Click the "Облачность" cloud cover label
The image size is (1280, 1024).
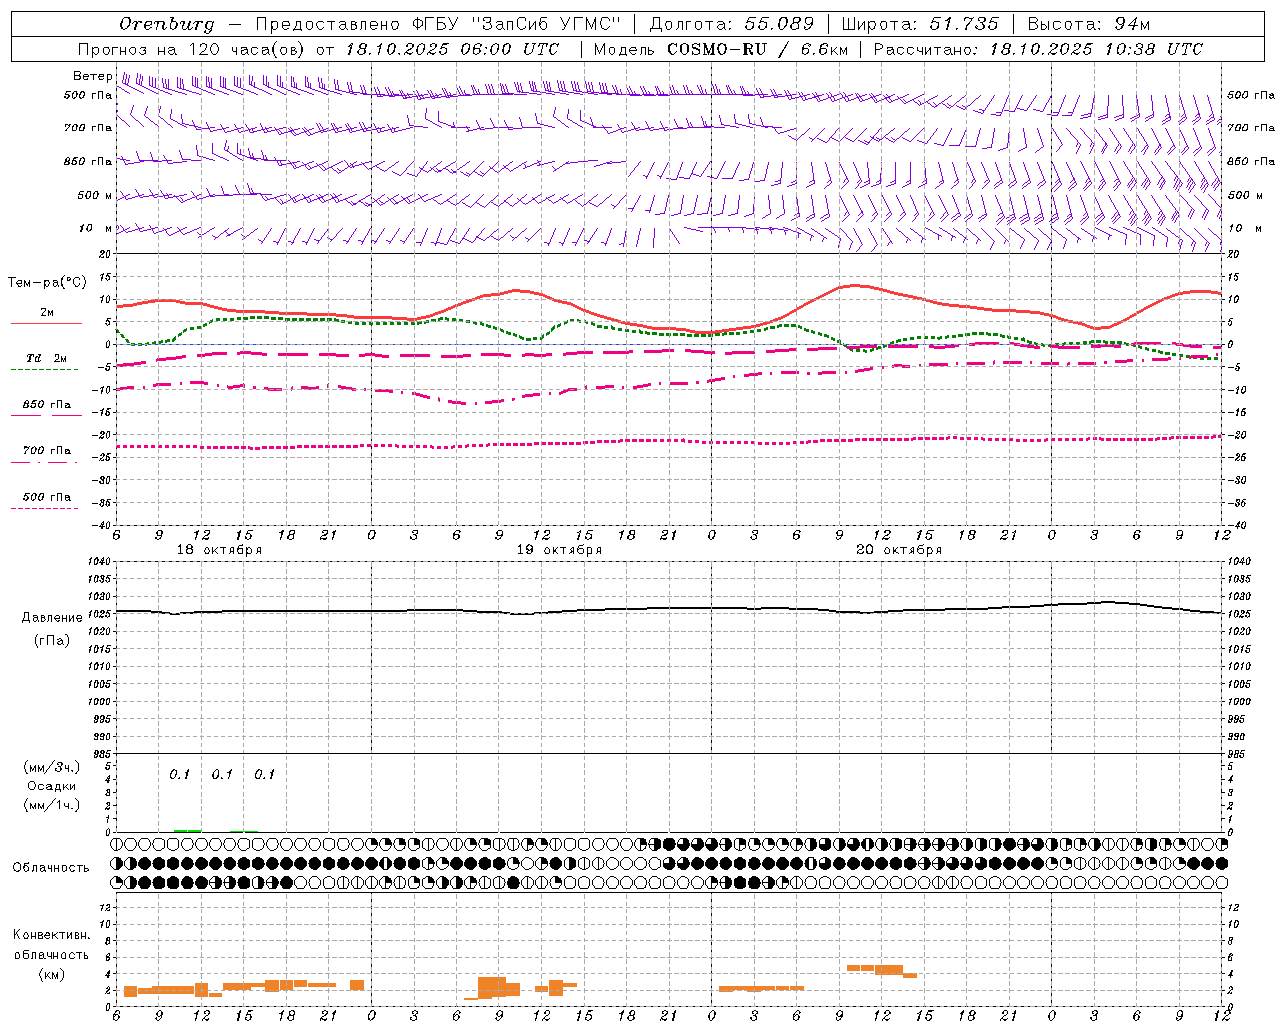pos(51,868)
